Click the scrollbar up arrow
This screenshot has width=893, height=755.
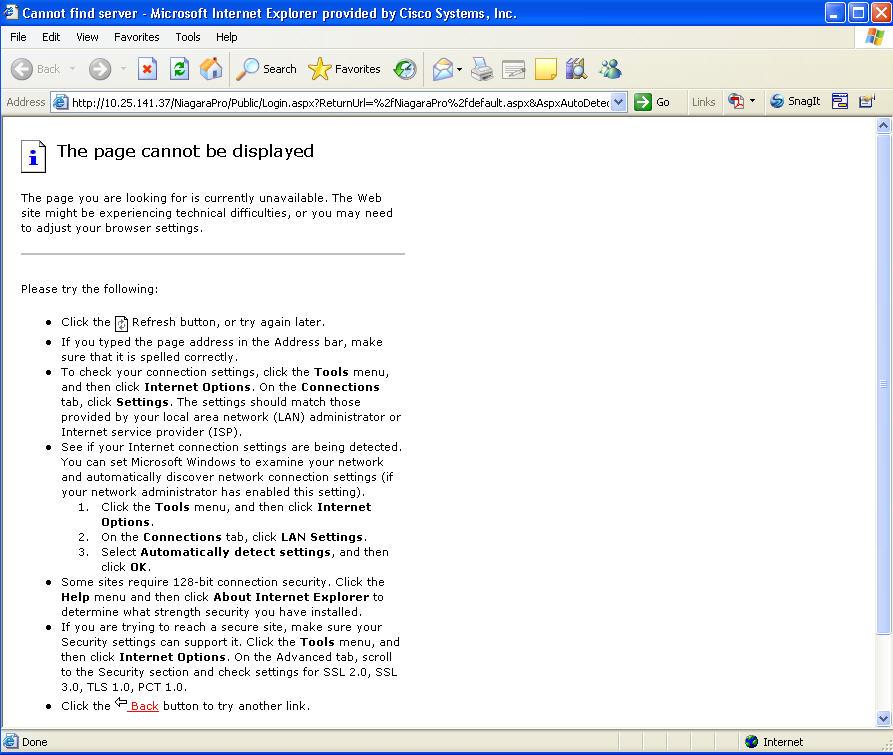click(x=883, y=125)
